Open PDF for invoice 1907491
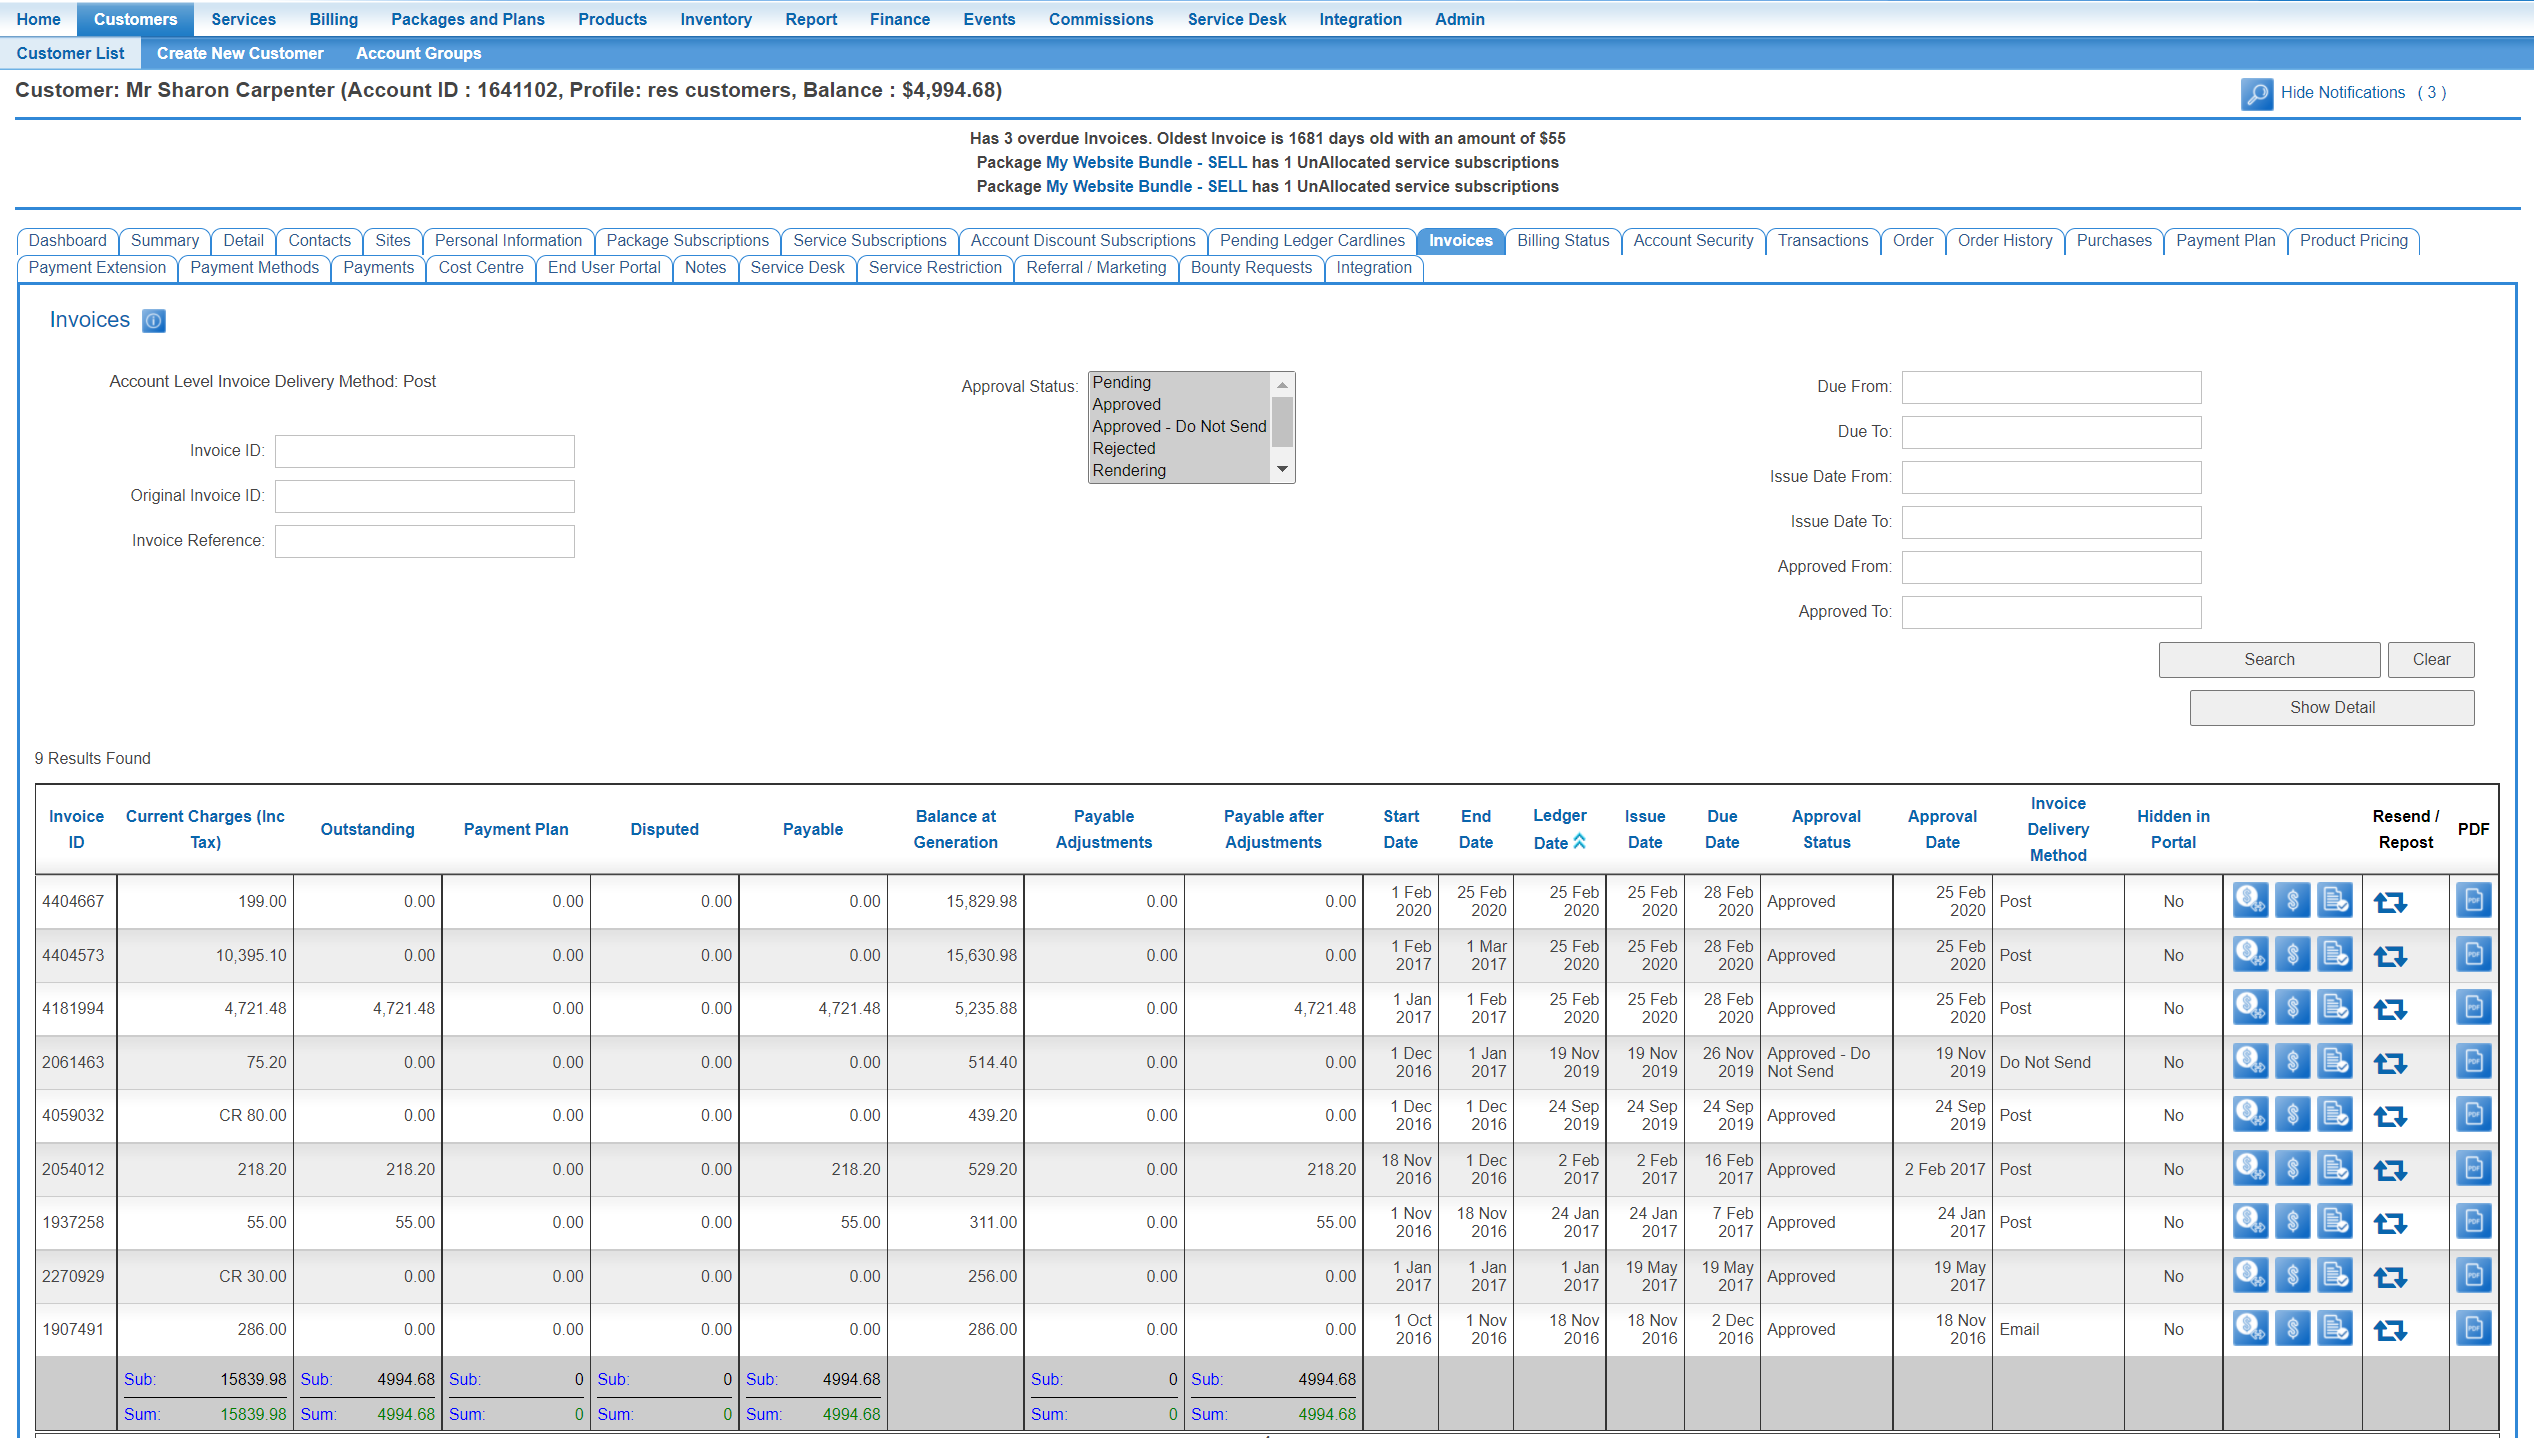Image resolution: width=2534 pixels, height=1438 pixels. tap(2473, 1329)
